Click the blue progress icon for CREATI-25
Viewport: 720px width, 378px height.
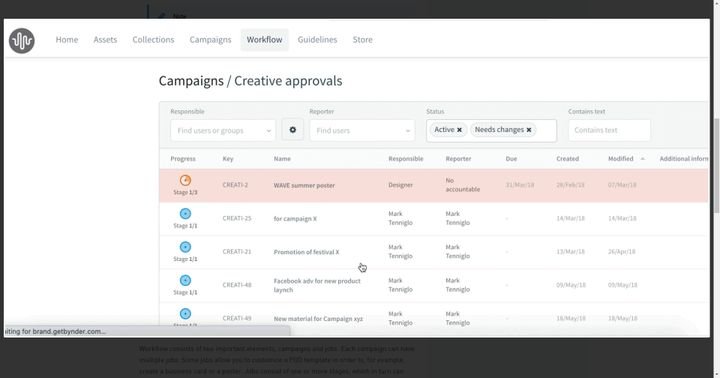tap(185, 214)
